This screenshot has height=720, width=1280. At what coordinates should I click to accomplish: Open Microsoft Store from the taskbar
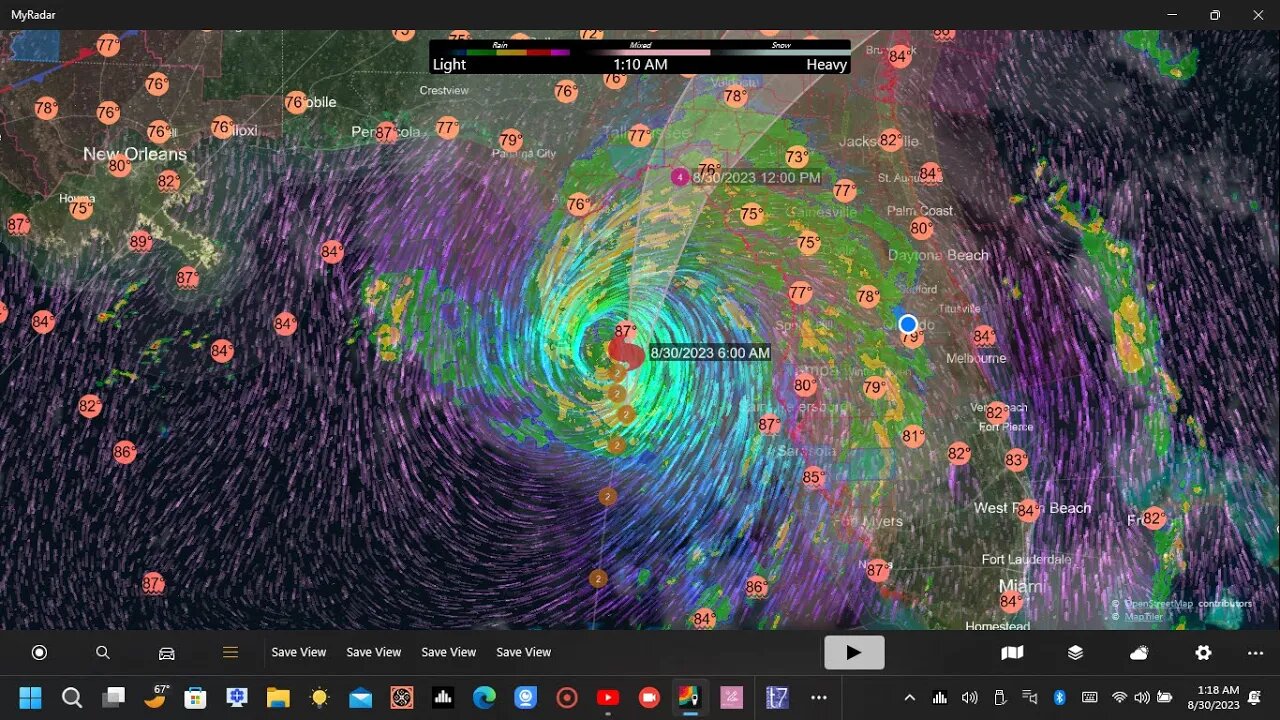point(196,697)
